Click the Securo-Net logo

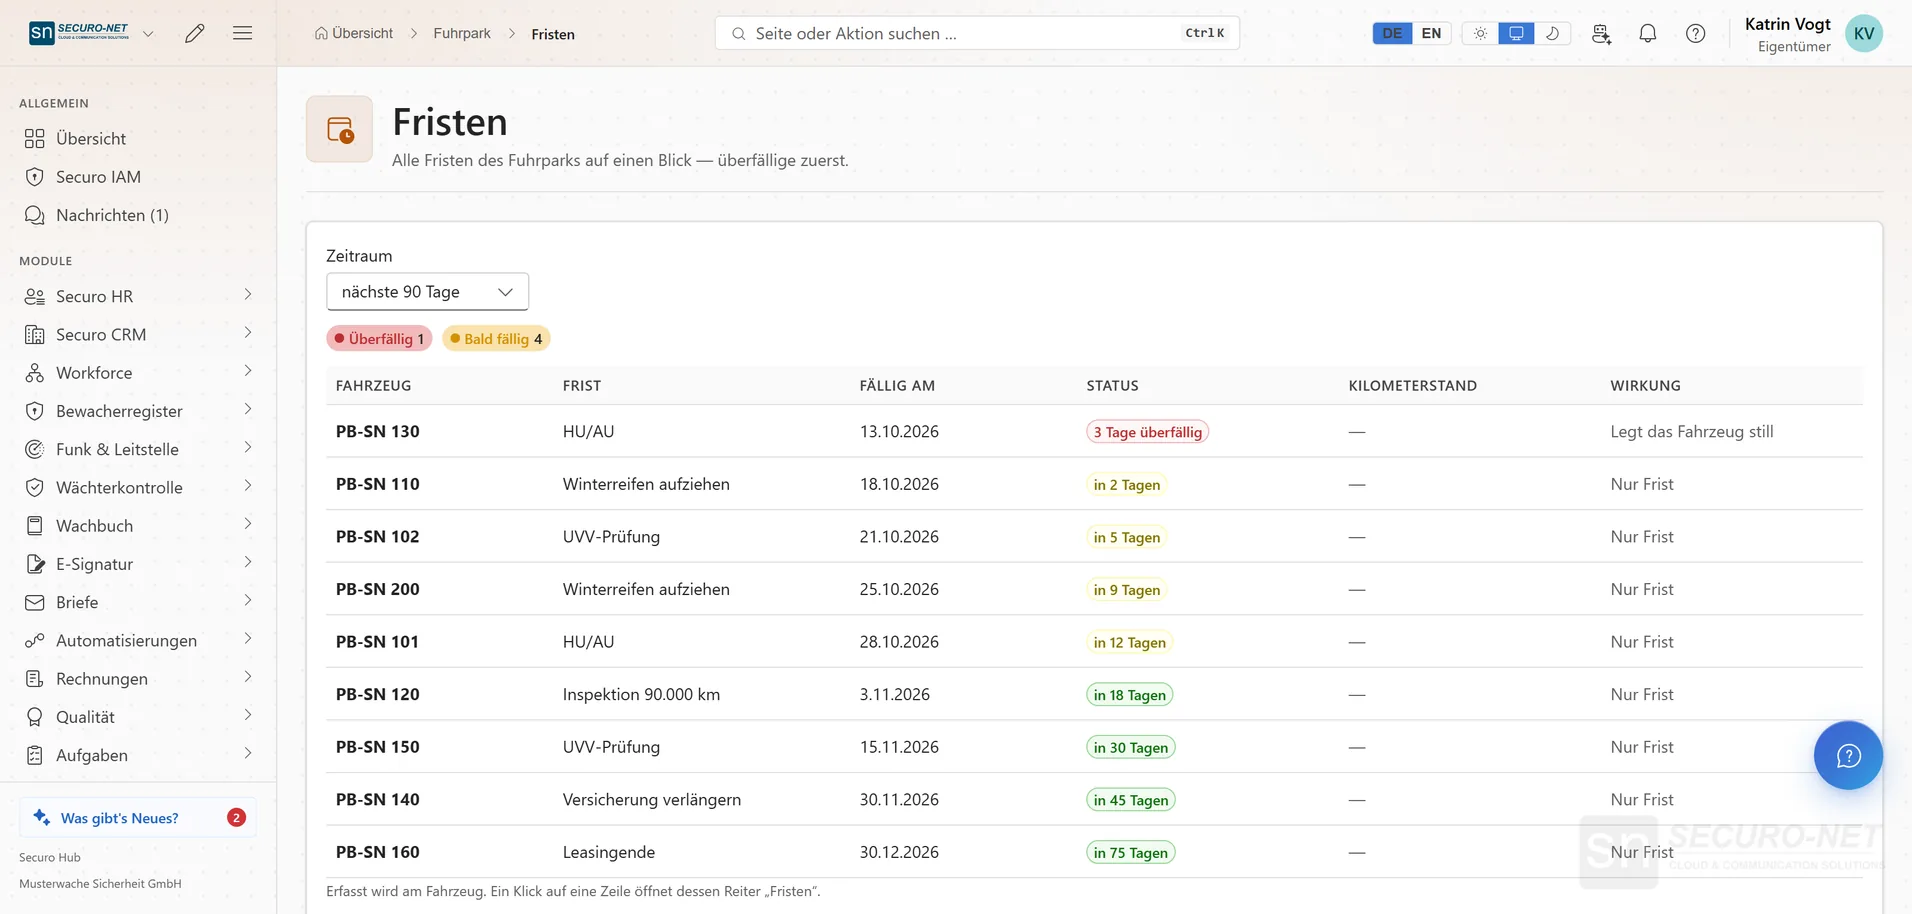click(x=79, y=33)
